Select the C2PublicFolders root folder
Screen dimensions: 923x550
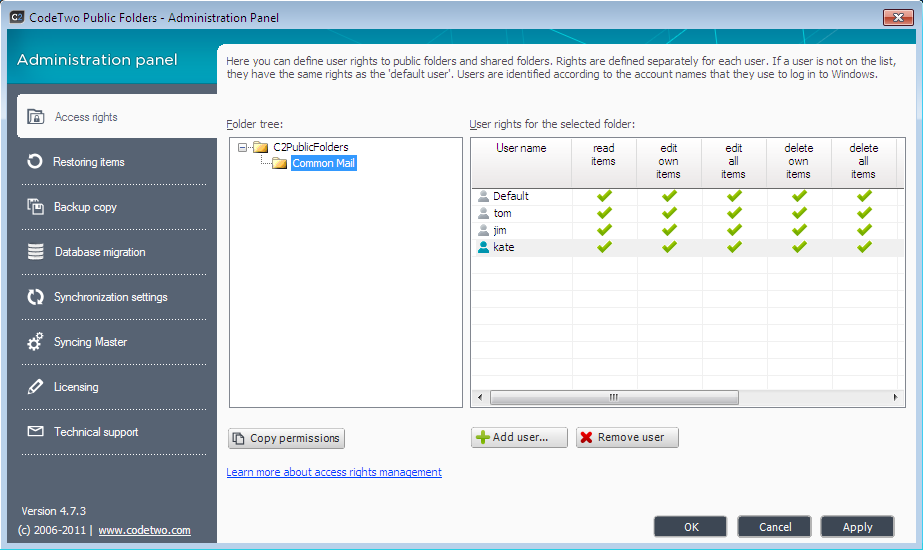311,147
